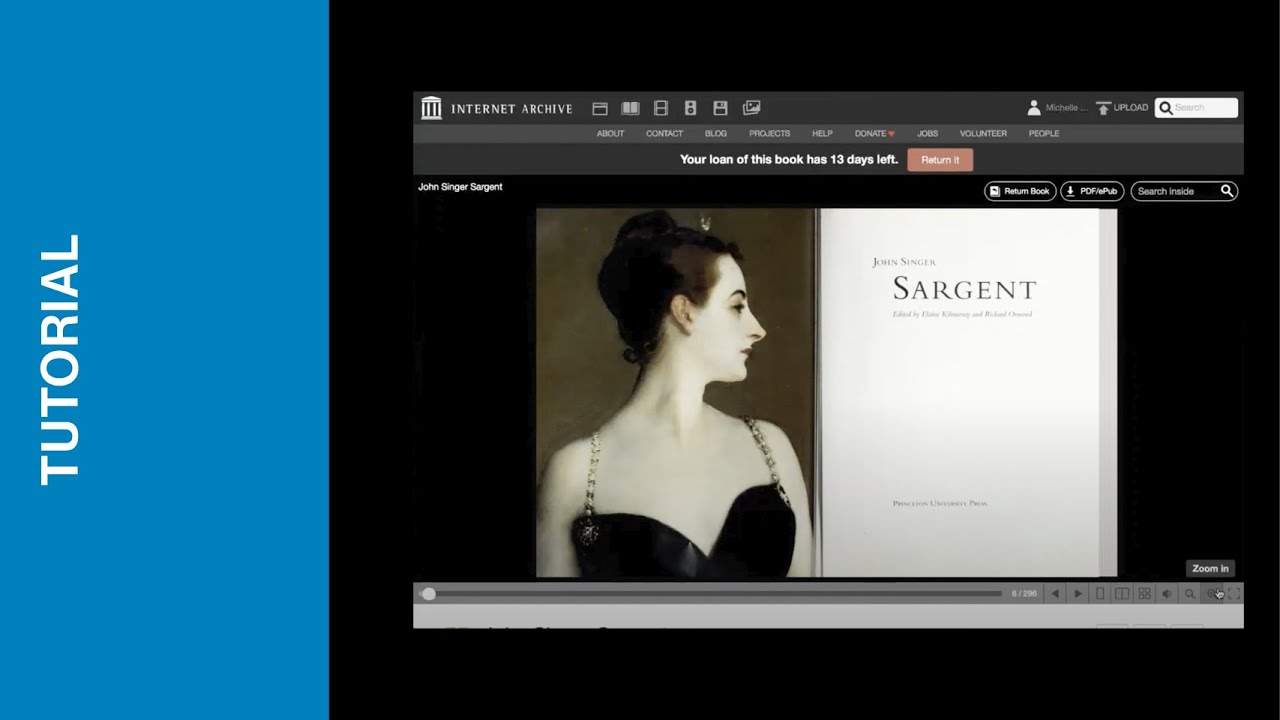1280x720 pixels.
Task: Open the People page
Action: click(1044, 133)
